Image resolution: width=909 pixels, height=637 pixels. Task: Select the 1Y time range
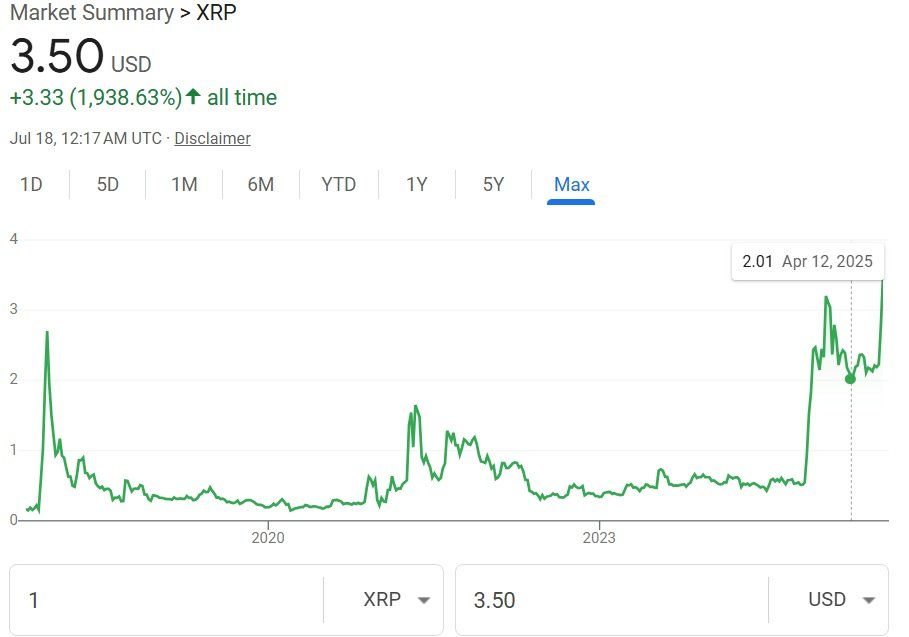pyautogui.click(x=416, y=184)
